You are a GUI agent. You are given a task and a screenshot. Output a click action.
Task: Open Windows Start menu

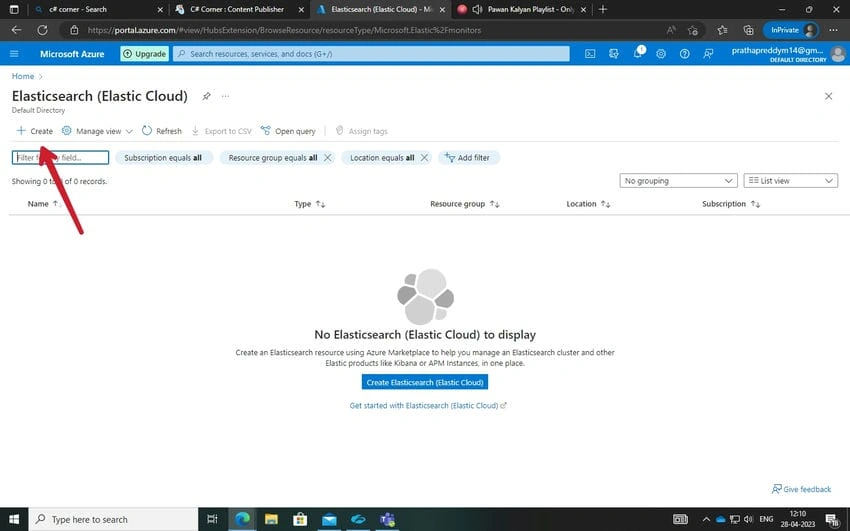point(14,519)
